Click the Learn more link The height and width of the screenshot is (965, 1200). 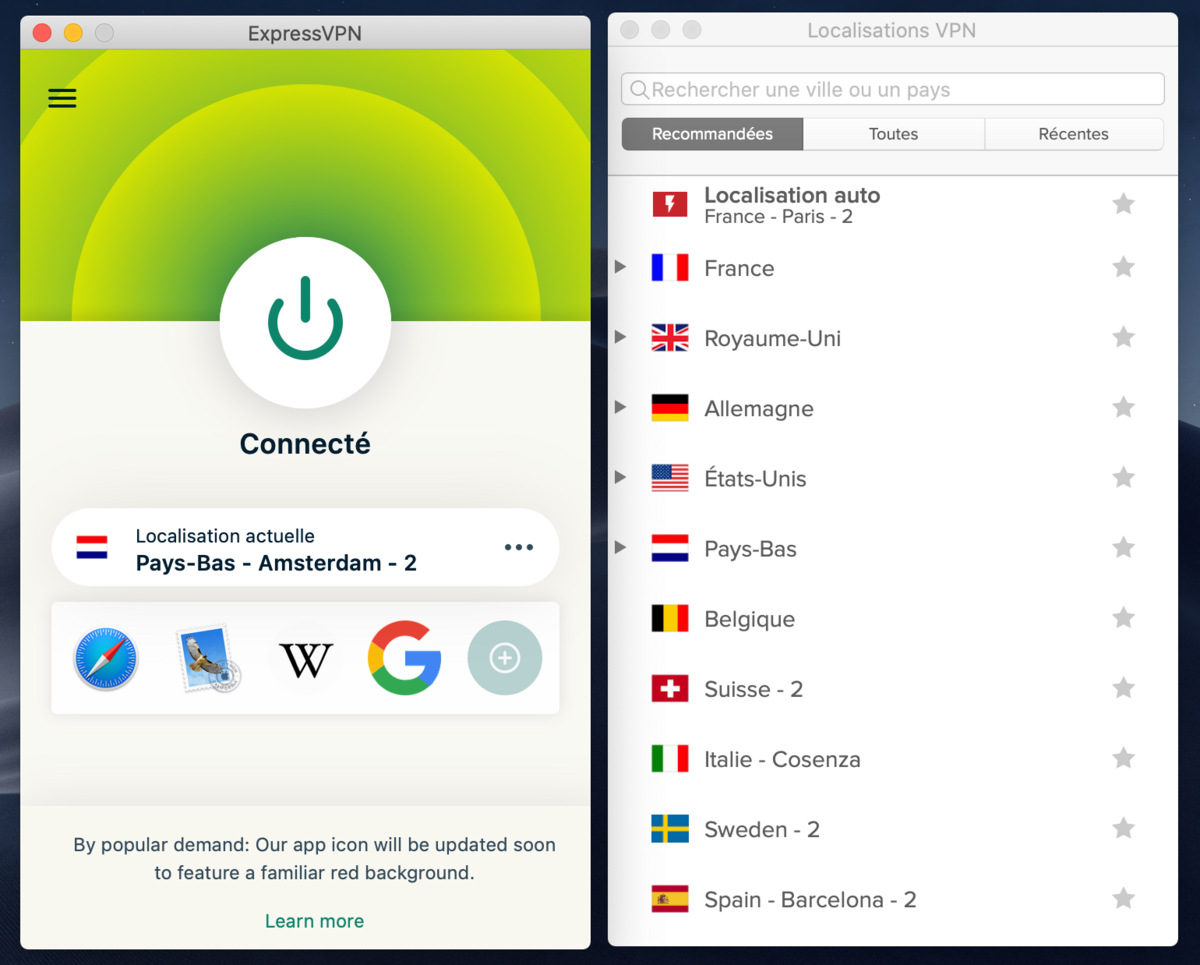coord(314,921)
